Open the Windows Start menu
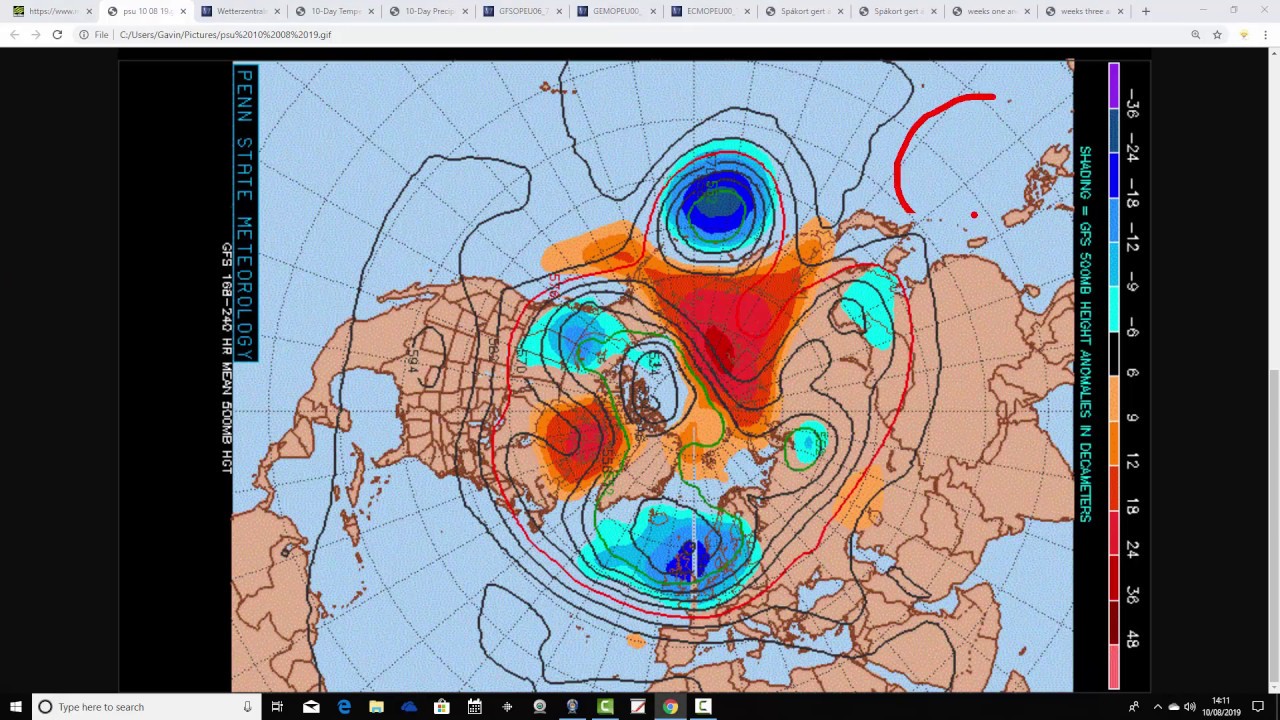This screenshot has height=720, width=1280. (16, 707)
